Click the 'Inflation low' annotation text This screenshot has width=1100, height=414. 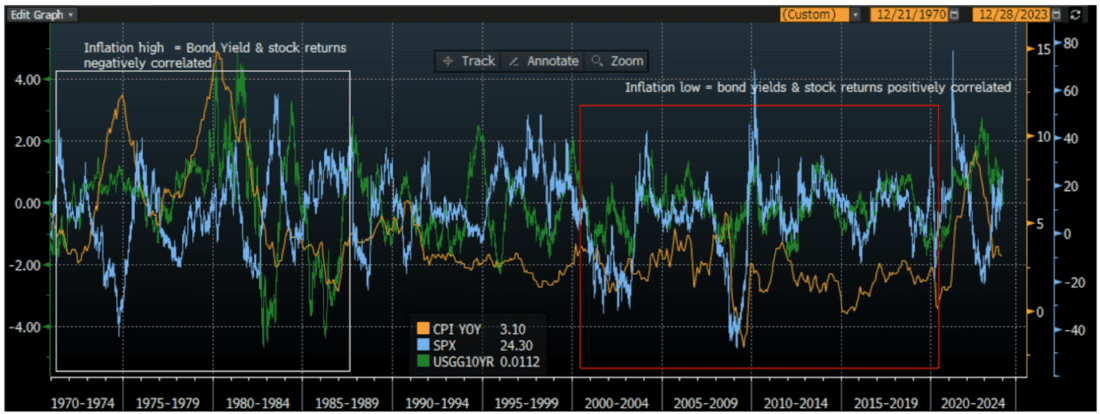(x=818, y=88)
